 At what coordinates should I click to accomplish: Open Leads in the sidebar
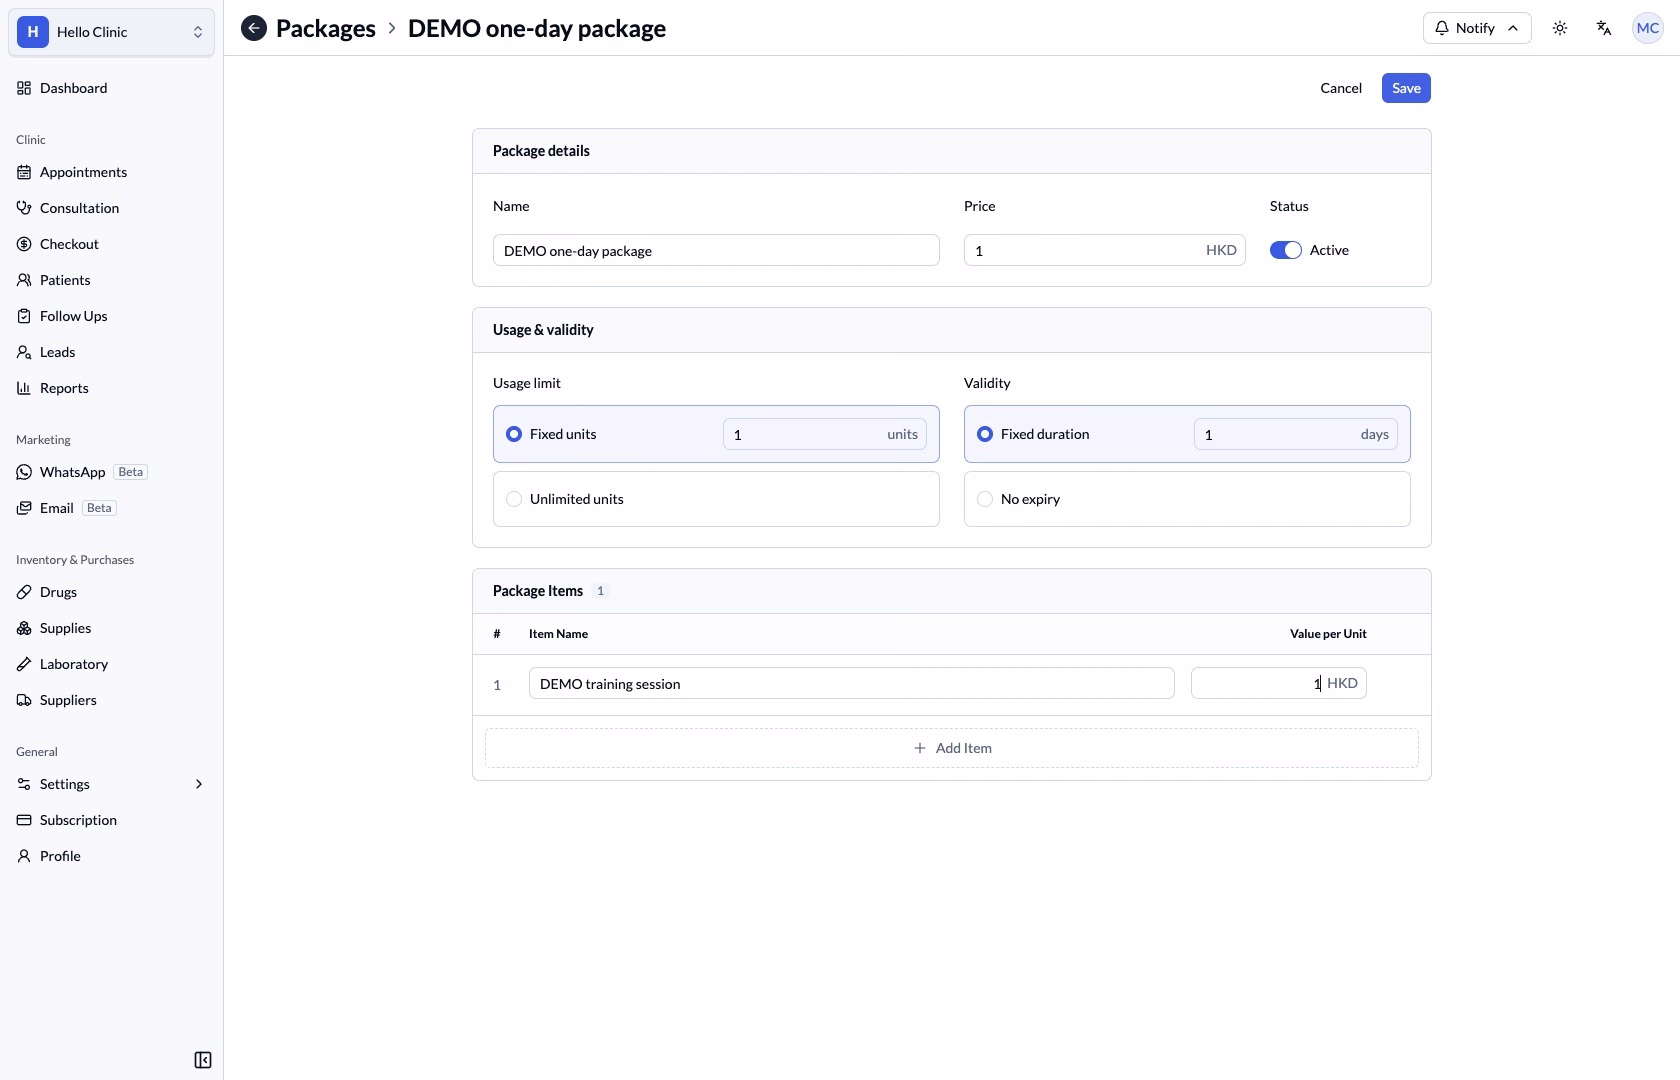(x=112, y=352)
